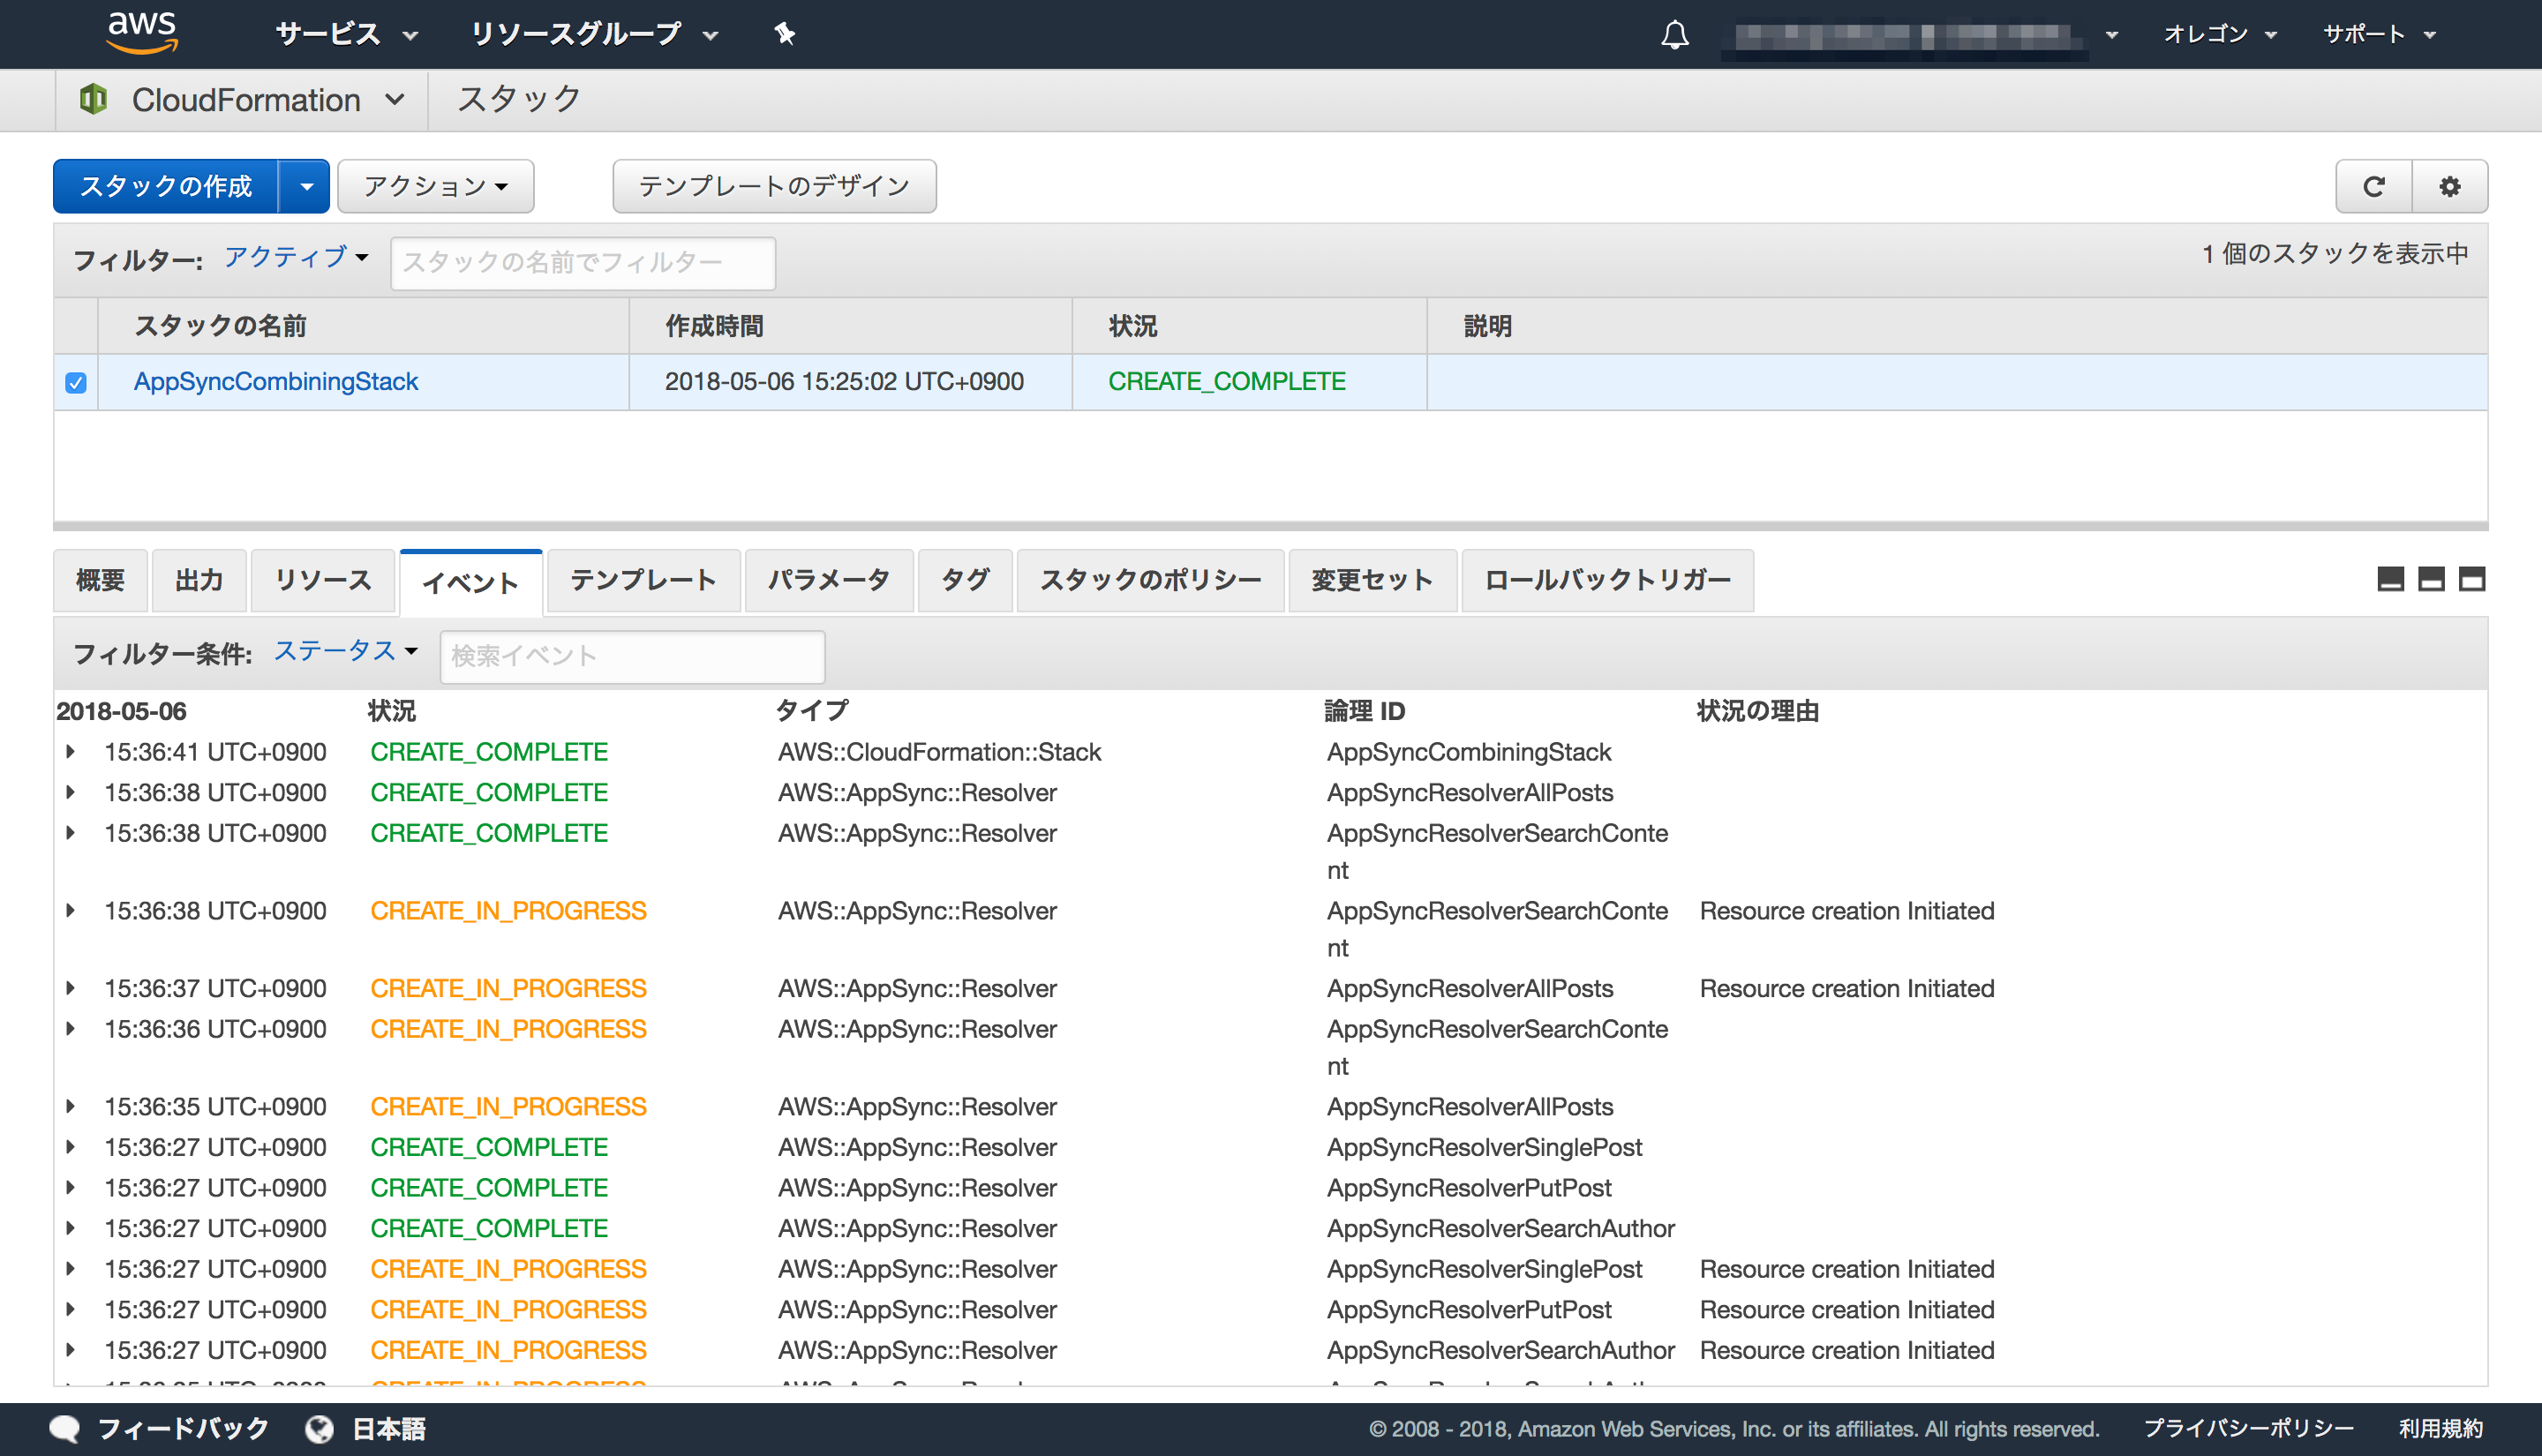This screenshot has width=2542, height=1456.
Task: Expand the 15:36:37 CREATE_IN_PROGRESS event row
Action: (70, 989)
